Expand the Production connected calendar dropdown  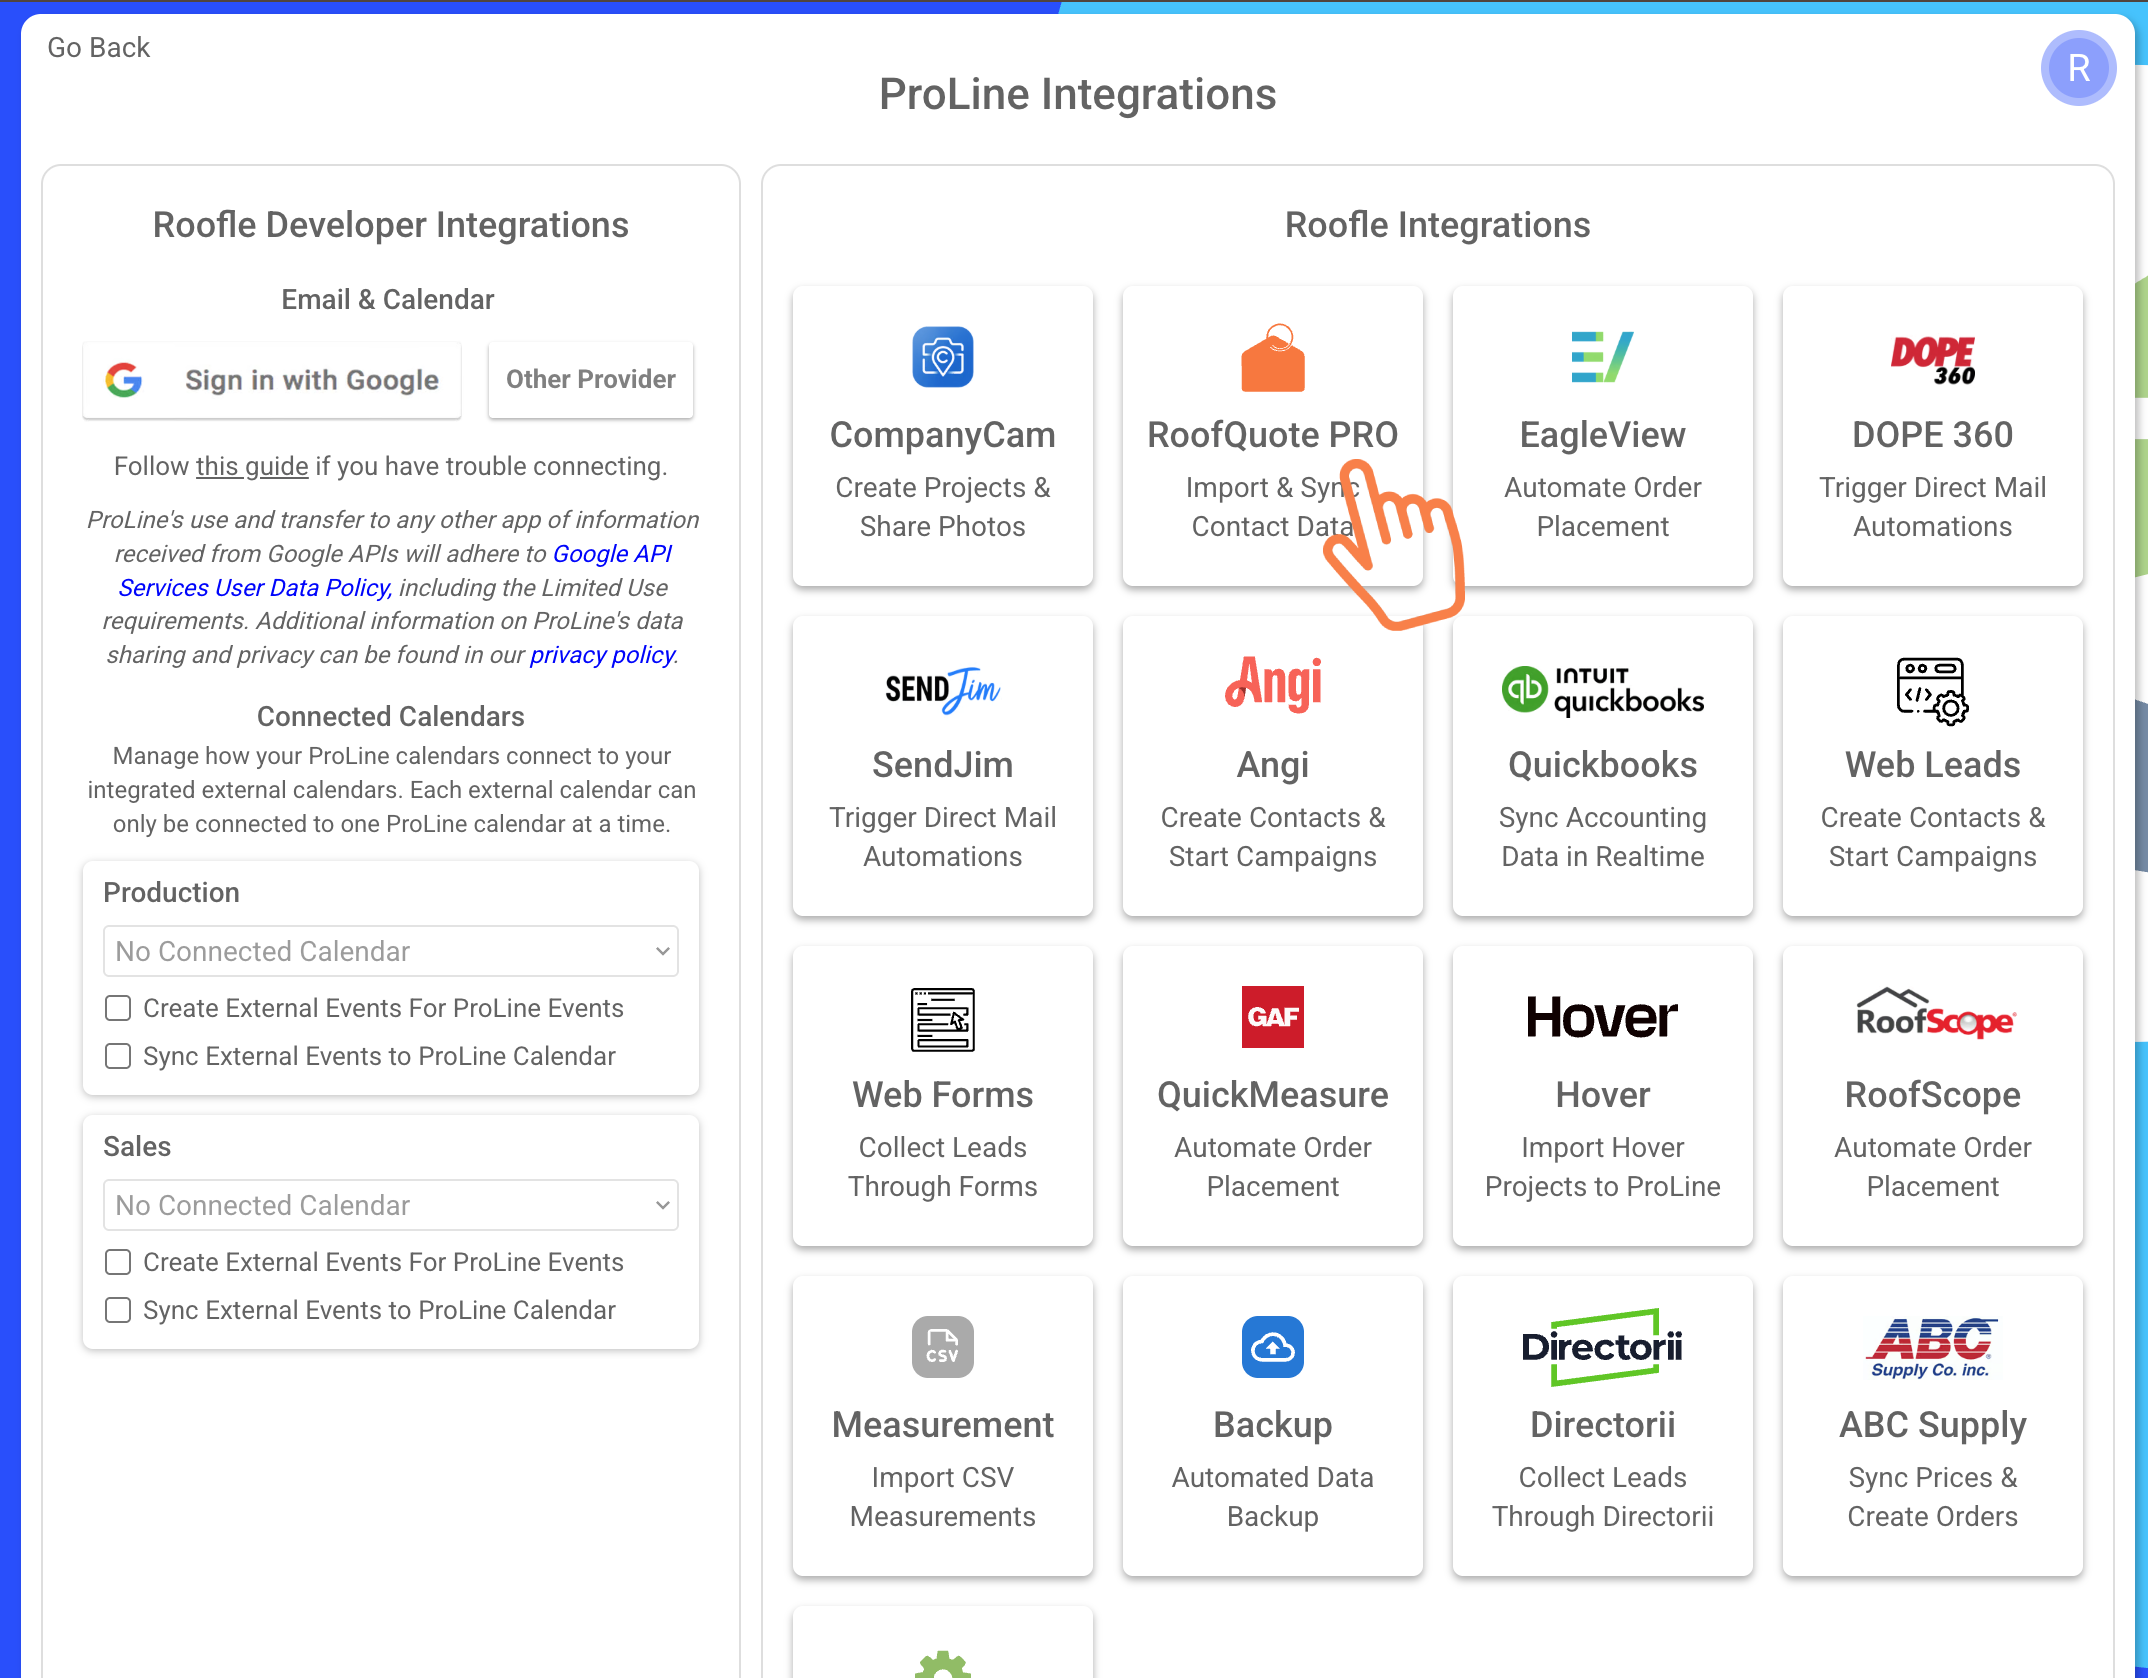pyautogui.click(x=391, y=951)
